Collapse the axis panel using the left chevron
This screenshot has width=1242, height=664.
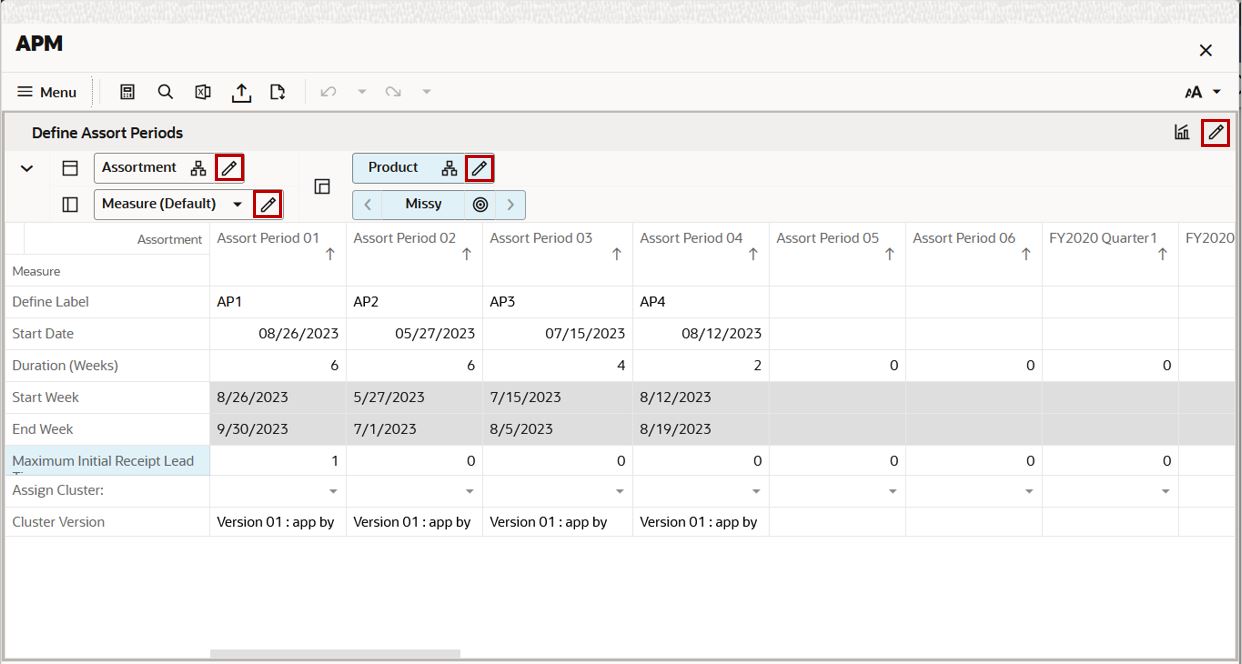click(26, 168)
